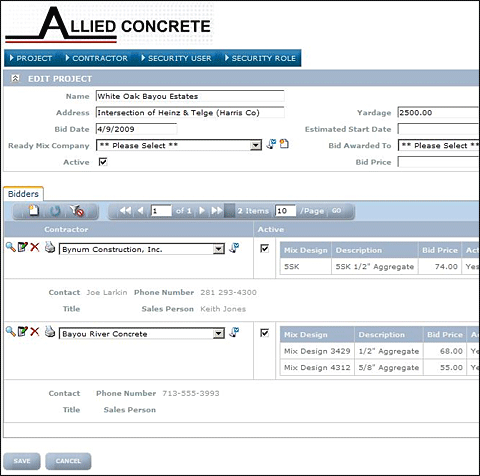Viewport: 480px width, 476px height.
Task: Select the Bidders tab
Action: (23, 194)
